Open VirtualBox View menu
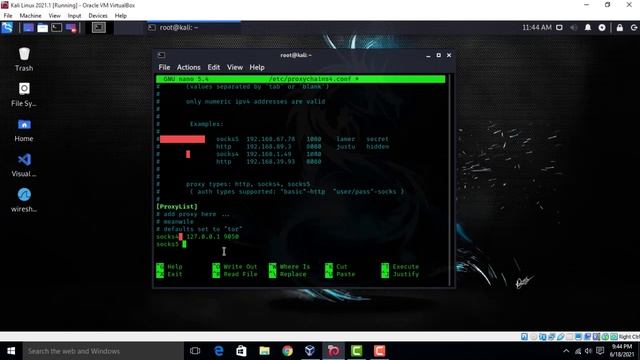 [x=54, y=16]
